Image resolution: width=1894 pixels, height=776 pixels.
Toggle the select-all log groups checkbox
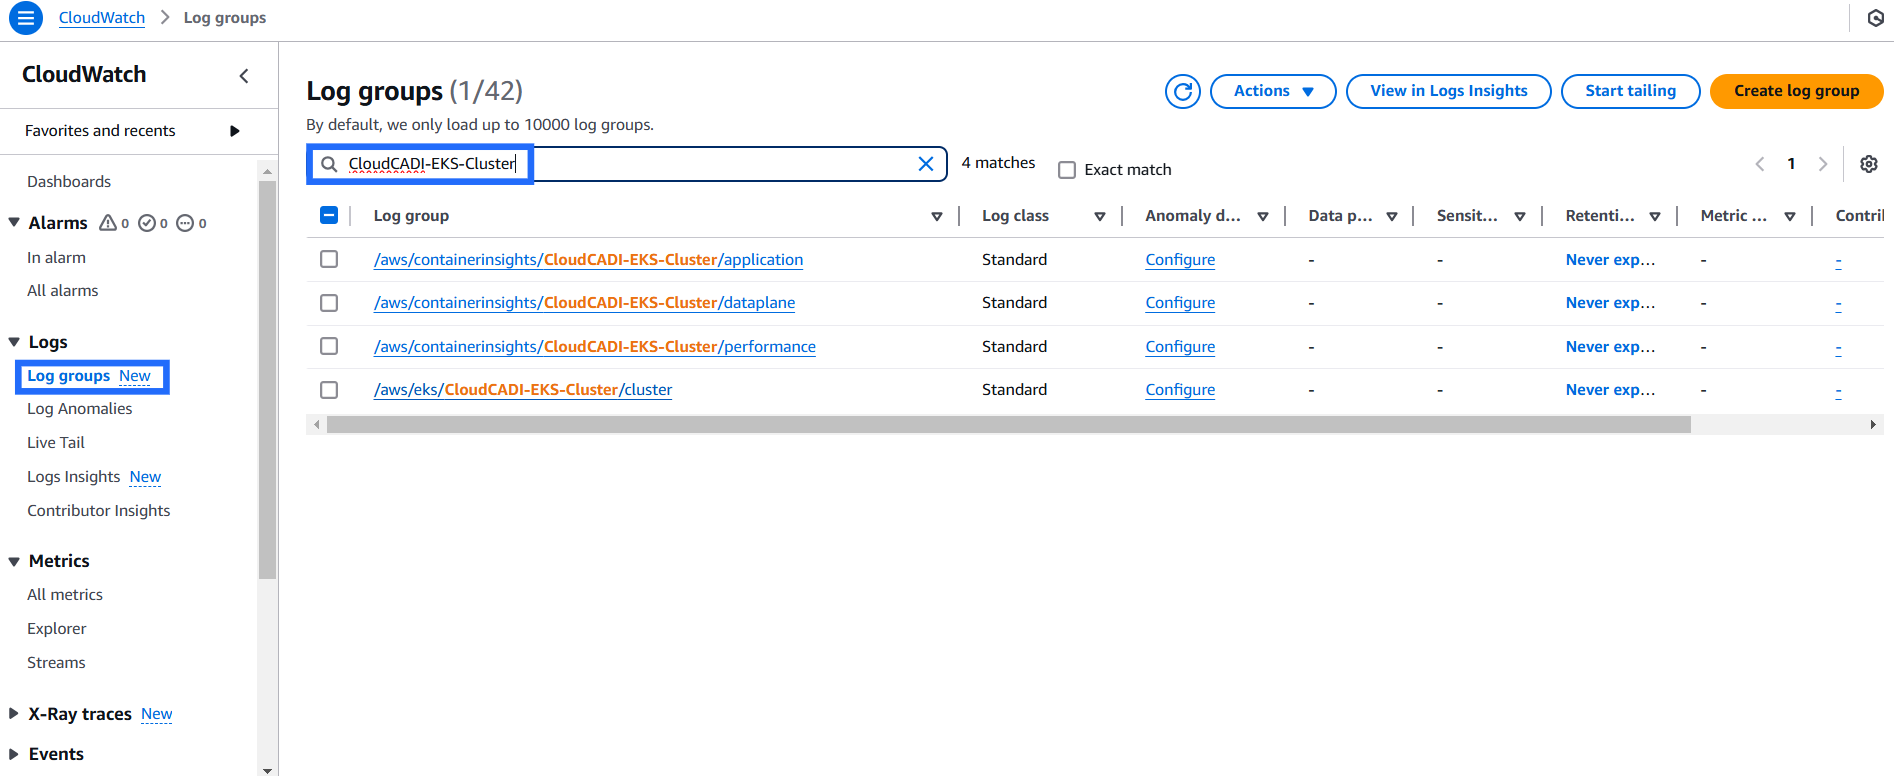pos(329,216)
